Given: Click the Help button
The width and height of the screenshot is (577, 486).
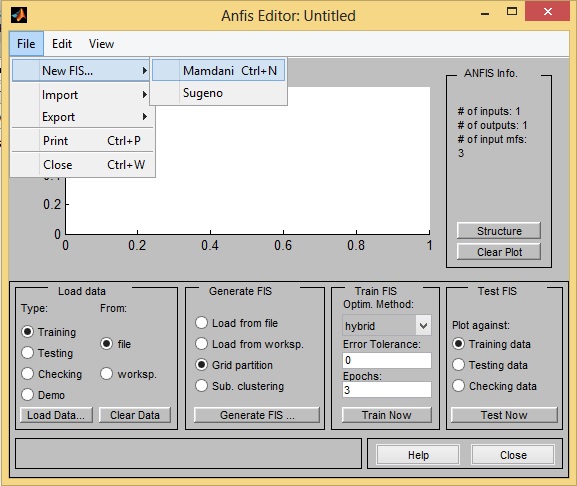Looking at the screenshot, I should 418,455.
